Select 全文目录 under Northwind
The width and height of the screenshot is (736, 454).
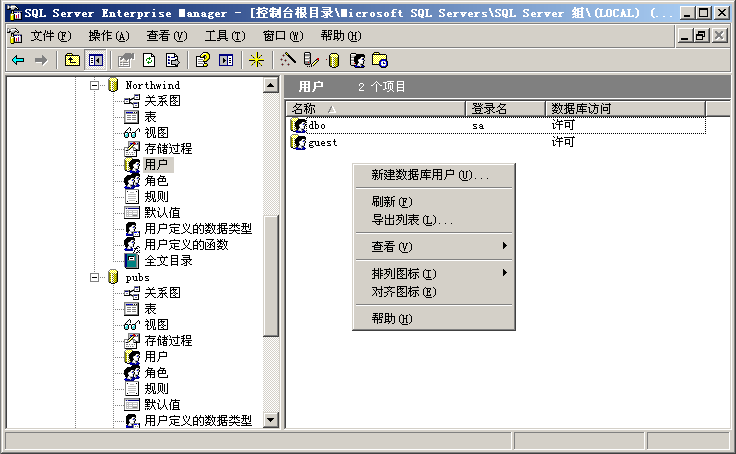[168, 261]
